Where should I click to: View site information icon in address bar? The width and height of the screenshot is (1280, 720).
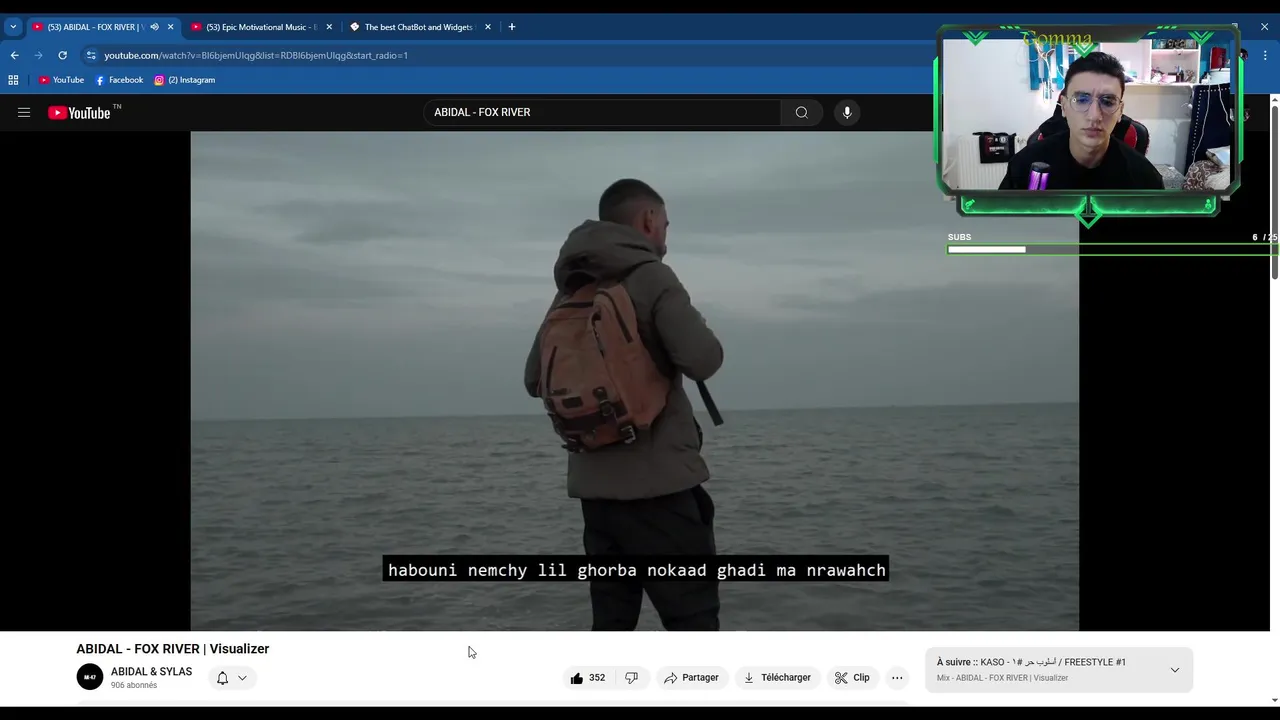point(91,55)
